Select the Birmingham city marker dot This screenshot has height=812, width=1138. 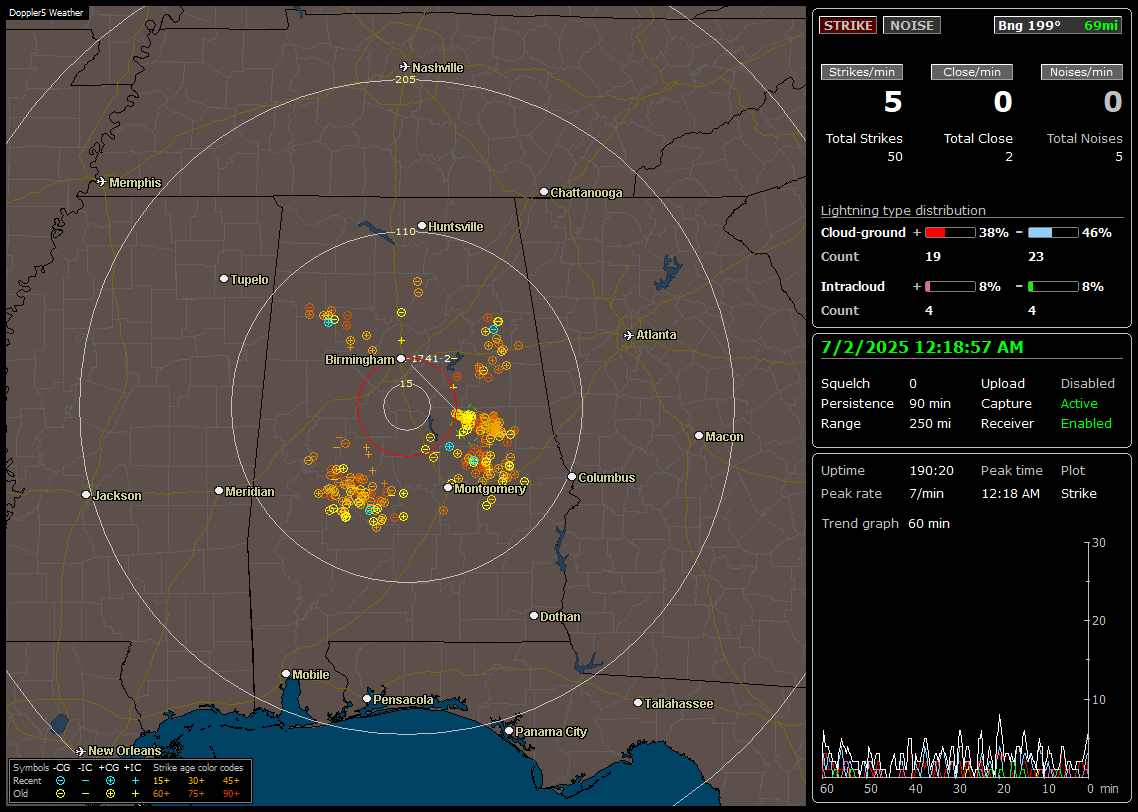pyautogui.click(x=401, y=358)
